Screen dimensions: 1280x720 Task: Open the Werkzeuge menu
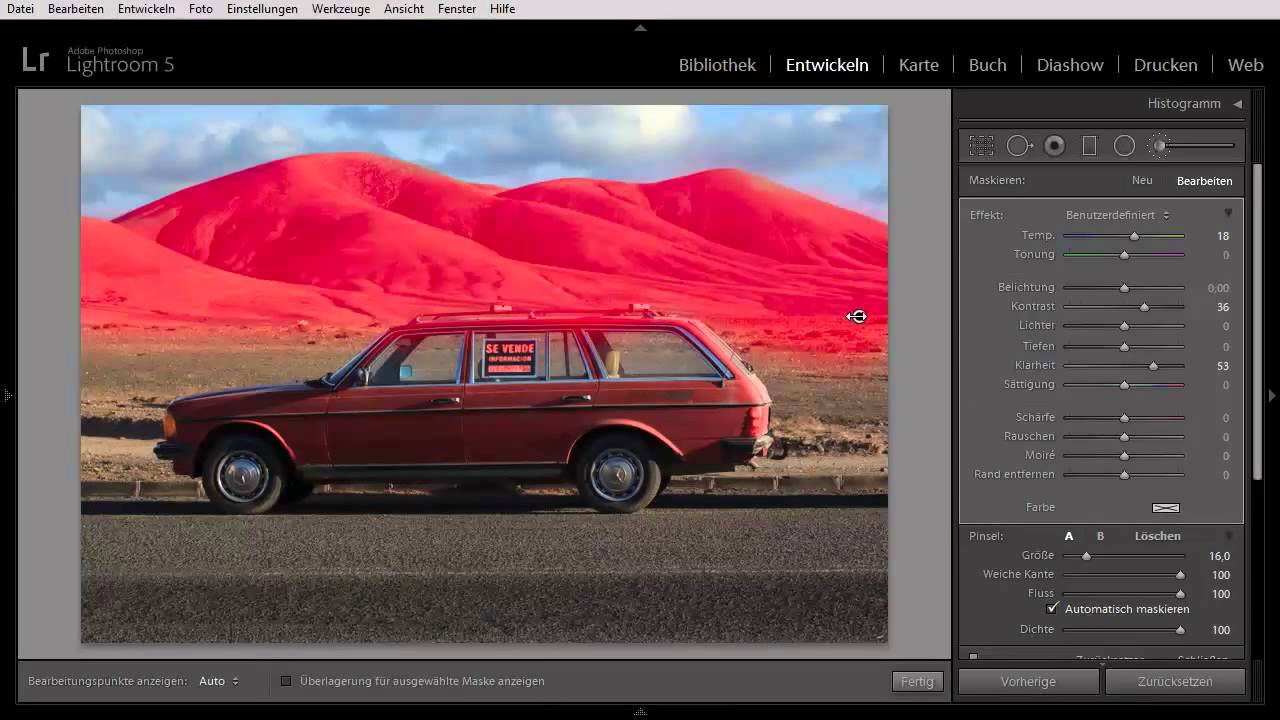(x=340, y=9)
